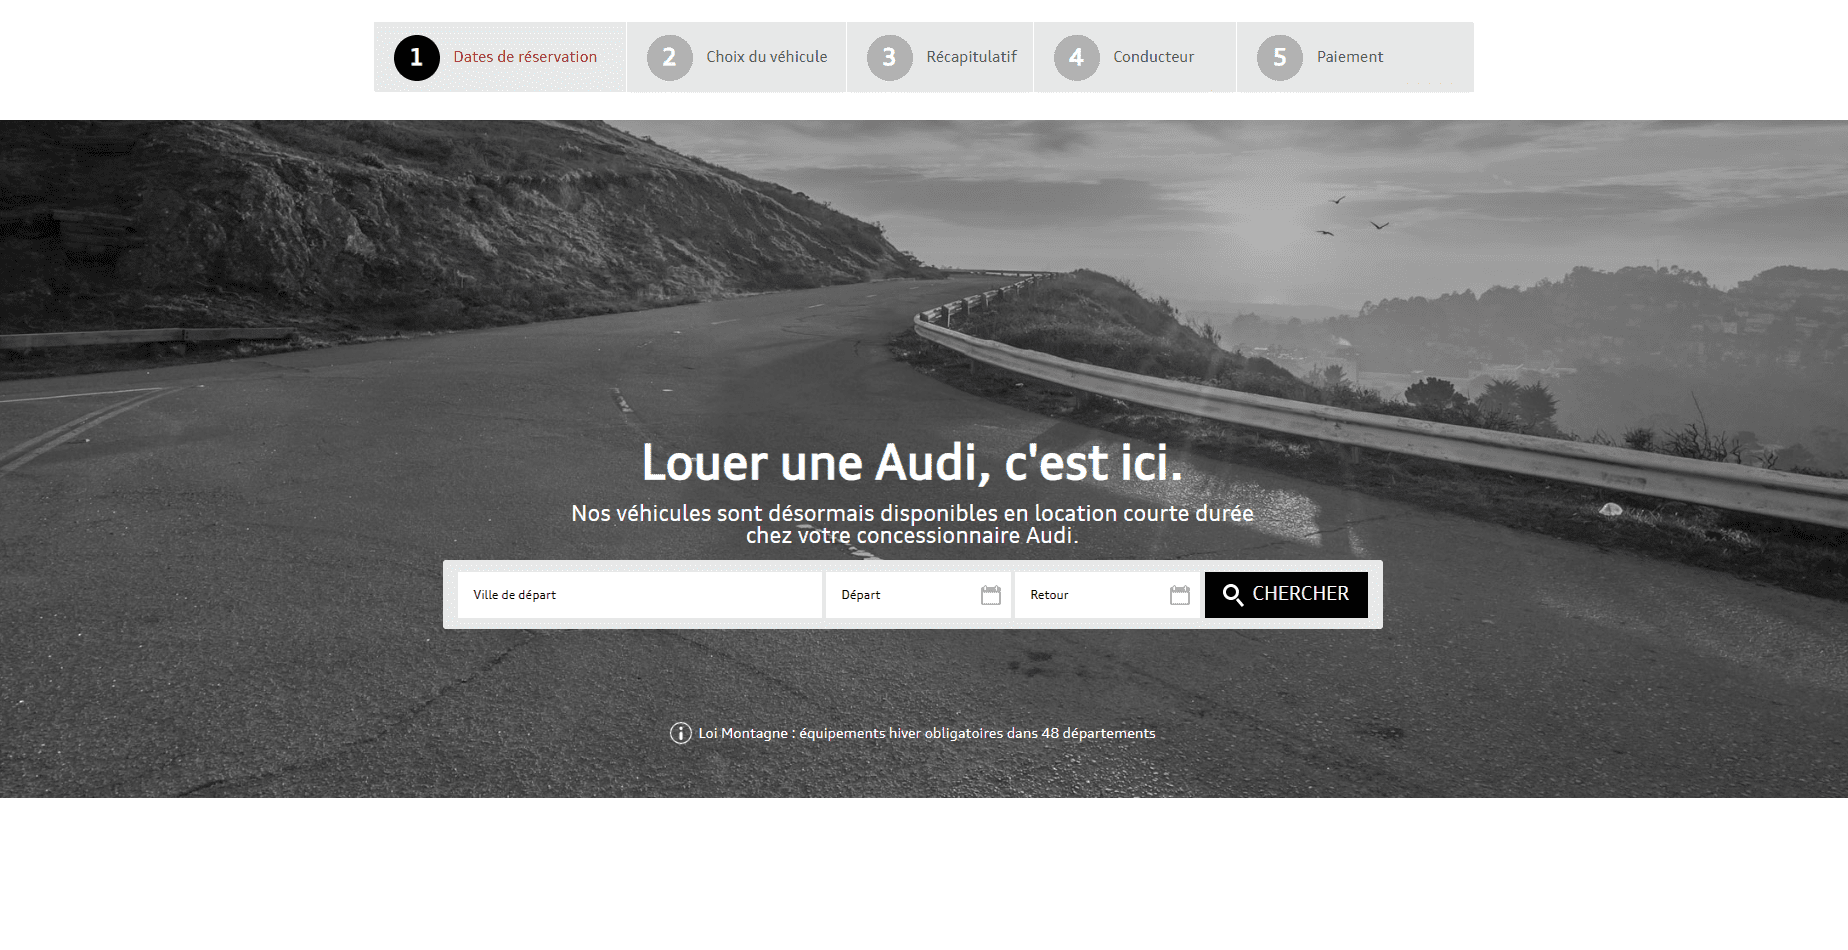Go to the Paiement step

point(1355,57)
